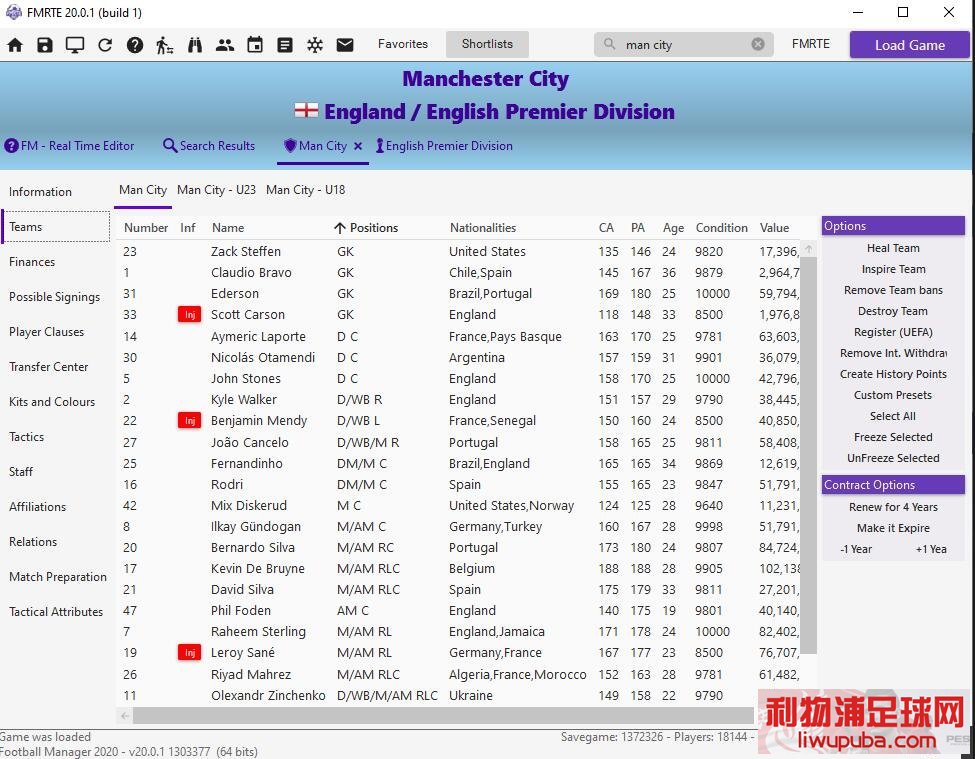Open the bug-shaped toolbar icon
The height and width of the screenshot is (759, 975).
pos(315,45)
